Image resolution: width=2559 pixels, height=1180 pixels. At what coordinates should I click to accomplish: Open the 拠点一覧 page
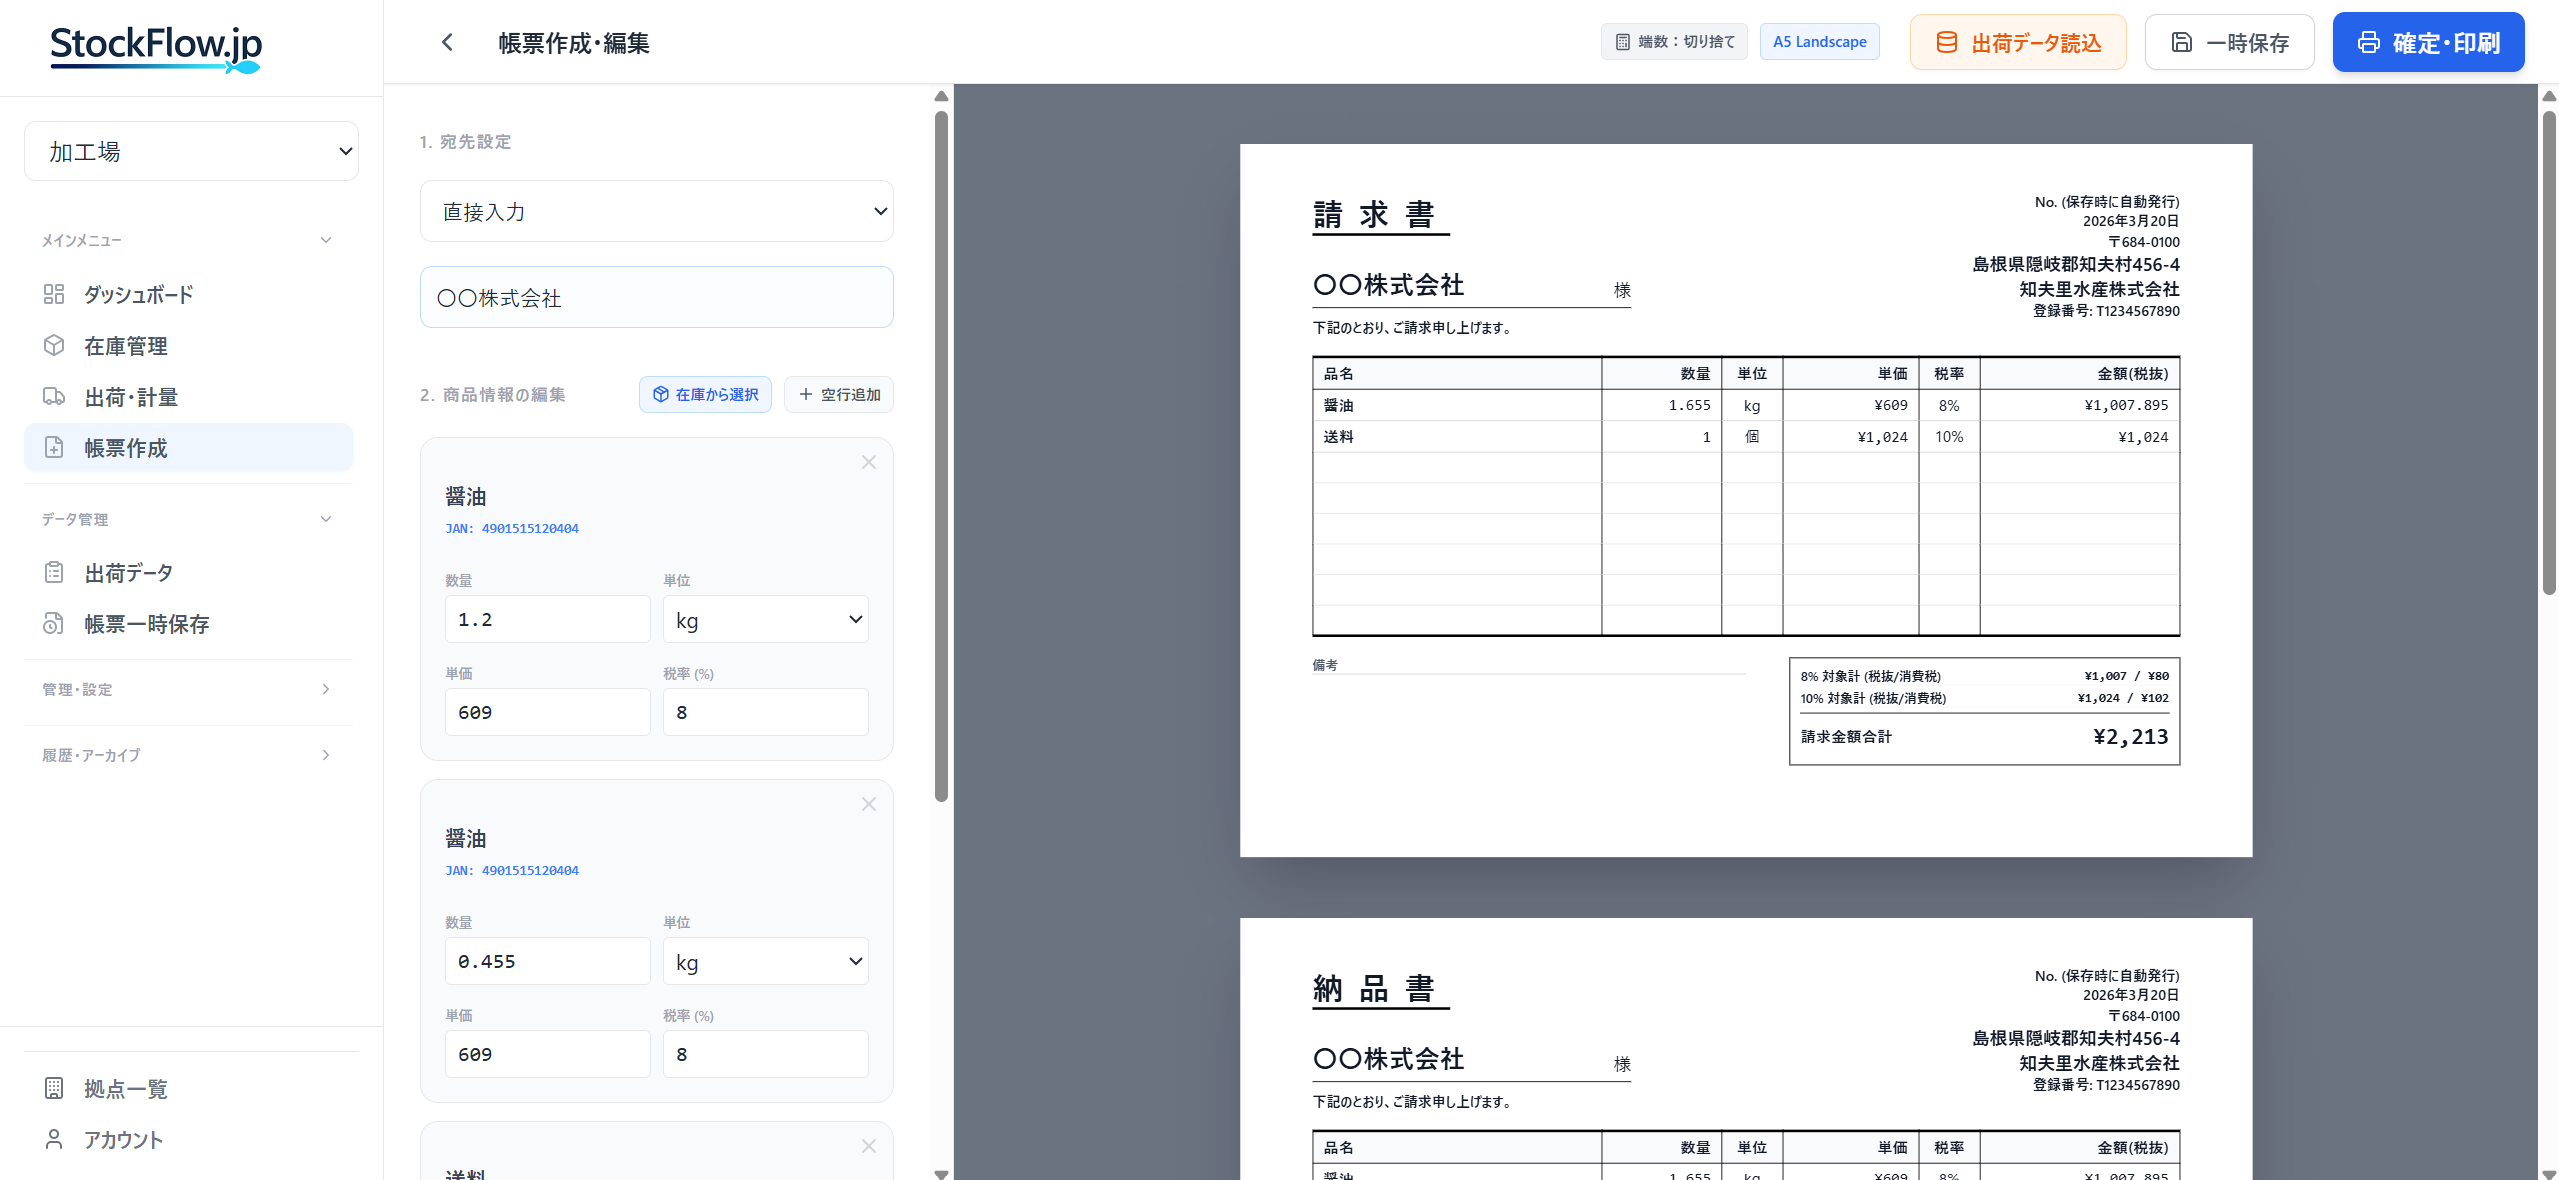click(125, 1088)
